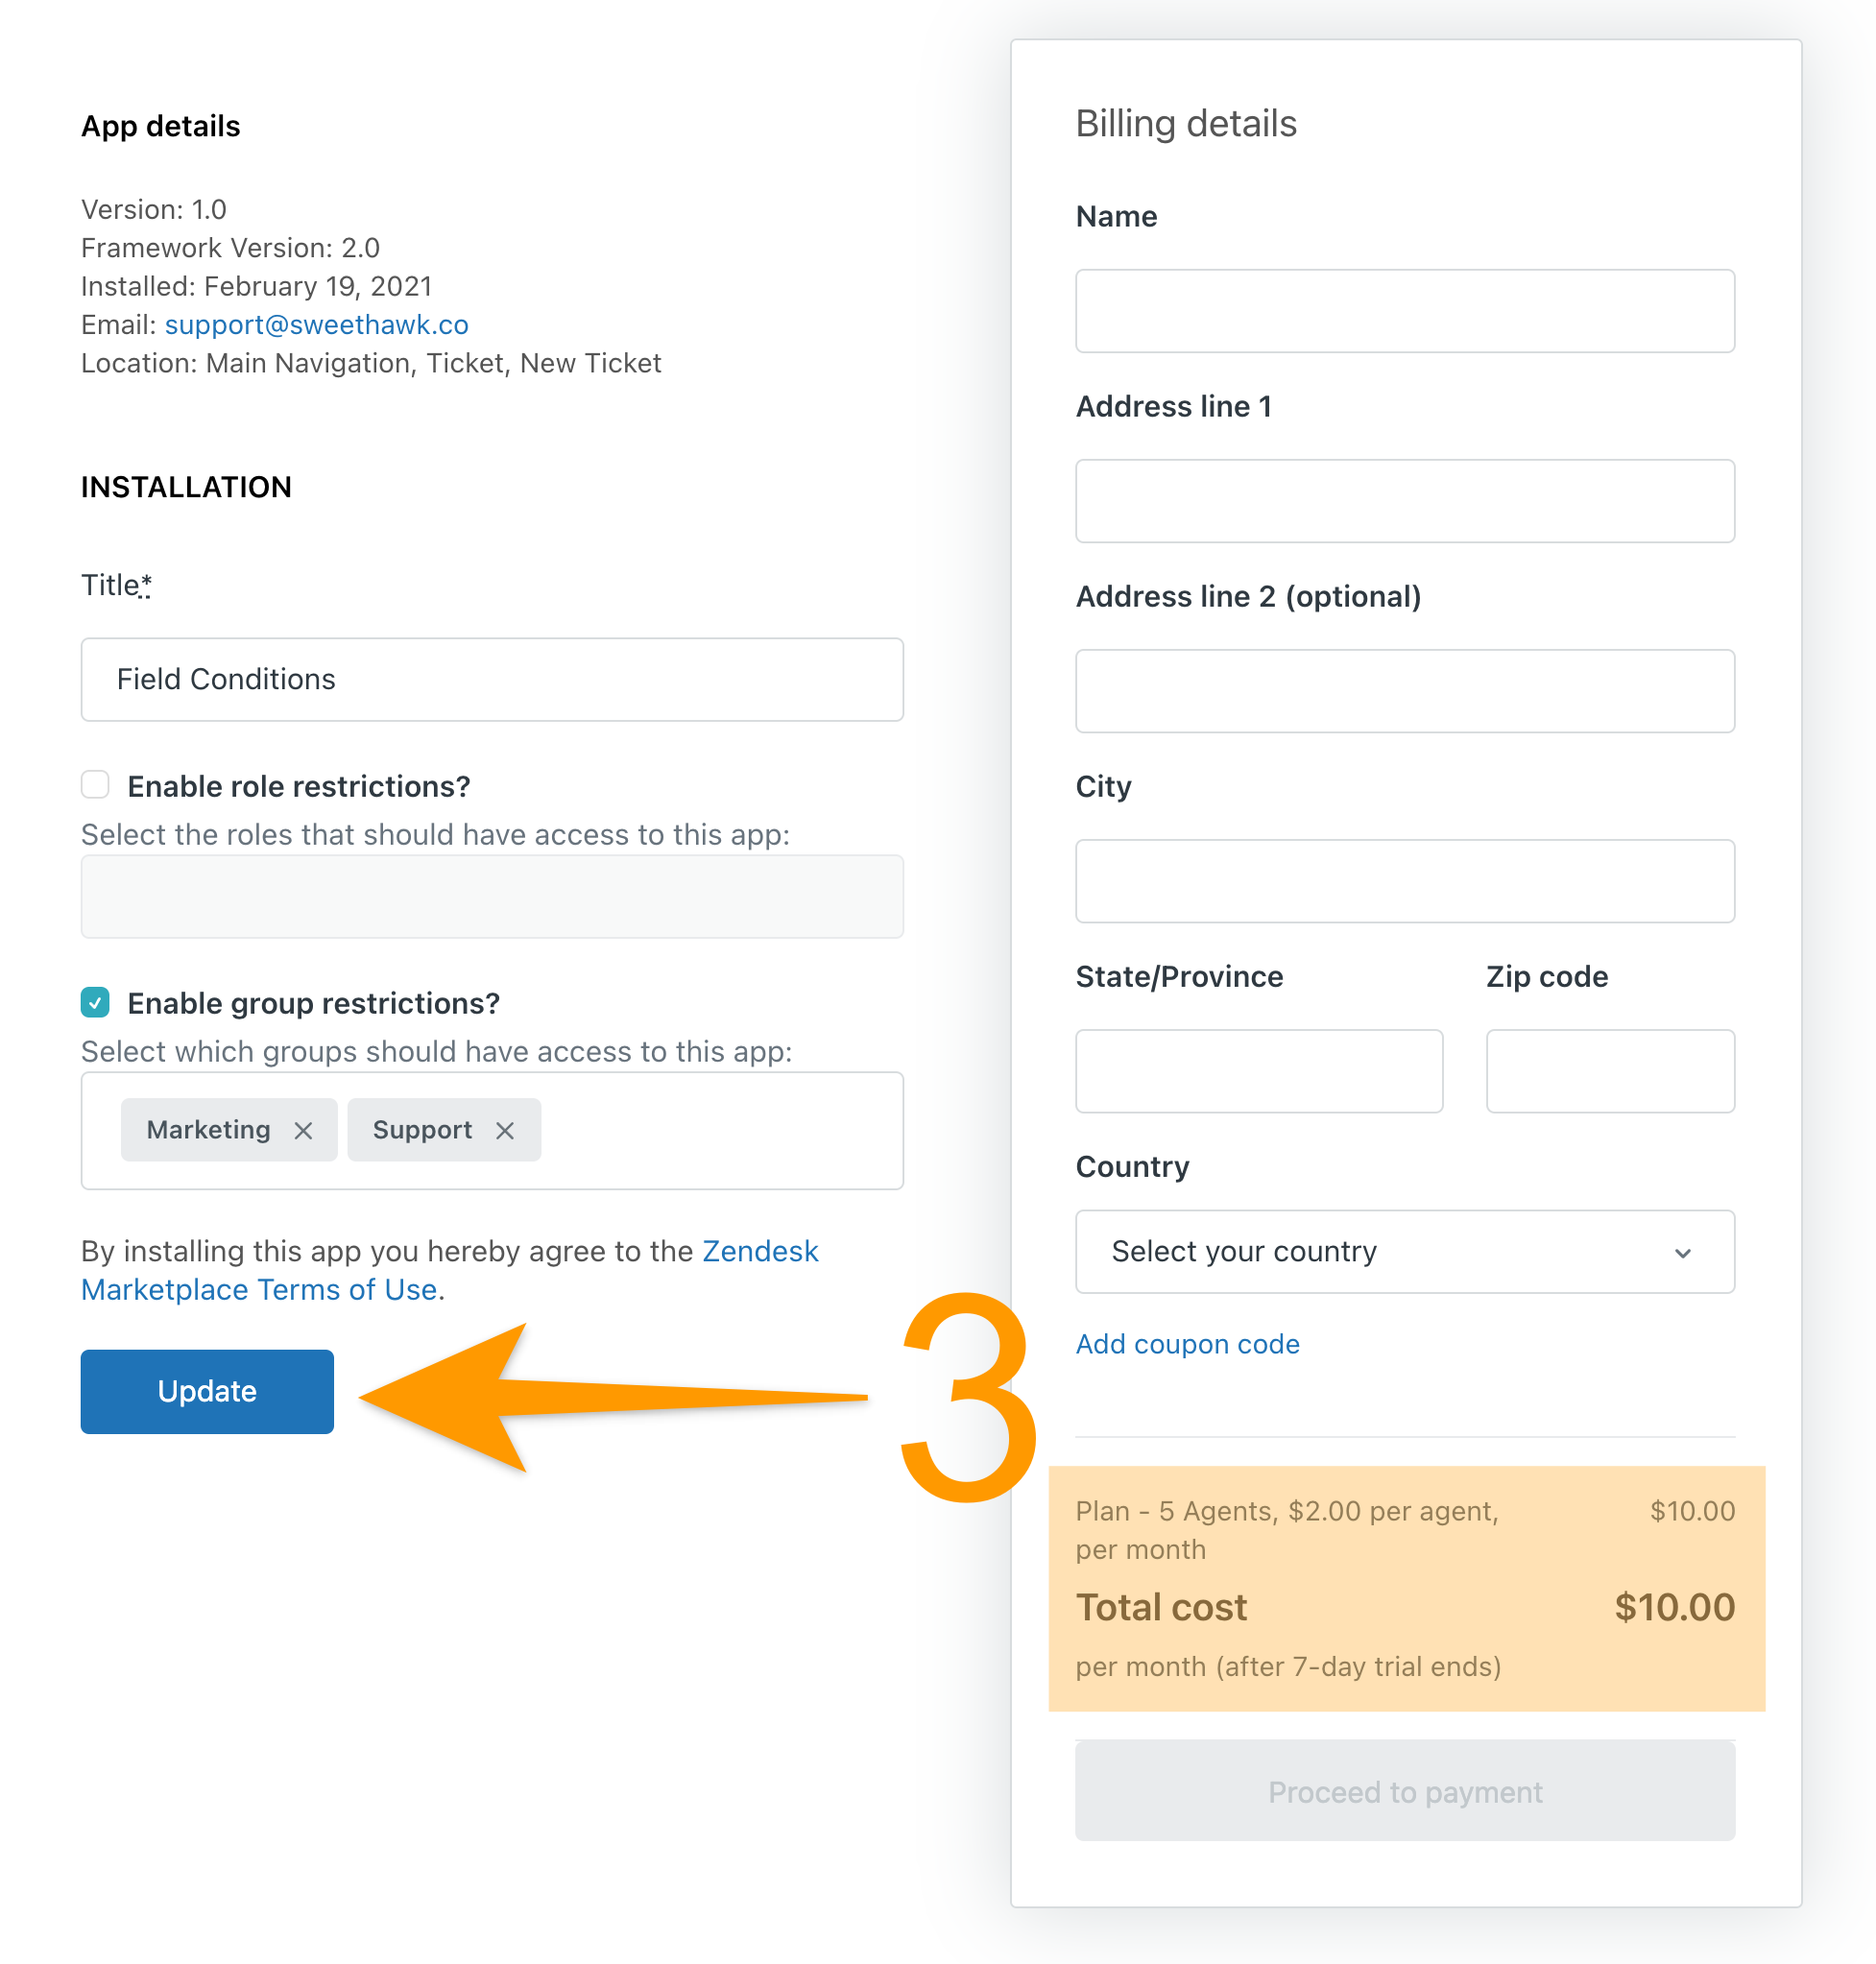This screenshot has width=1876, height=1964.
Task: Click the billing Name input field
Action: click(x=1404, y=311)
